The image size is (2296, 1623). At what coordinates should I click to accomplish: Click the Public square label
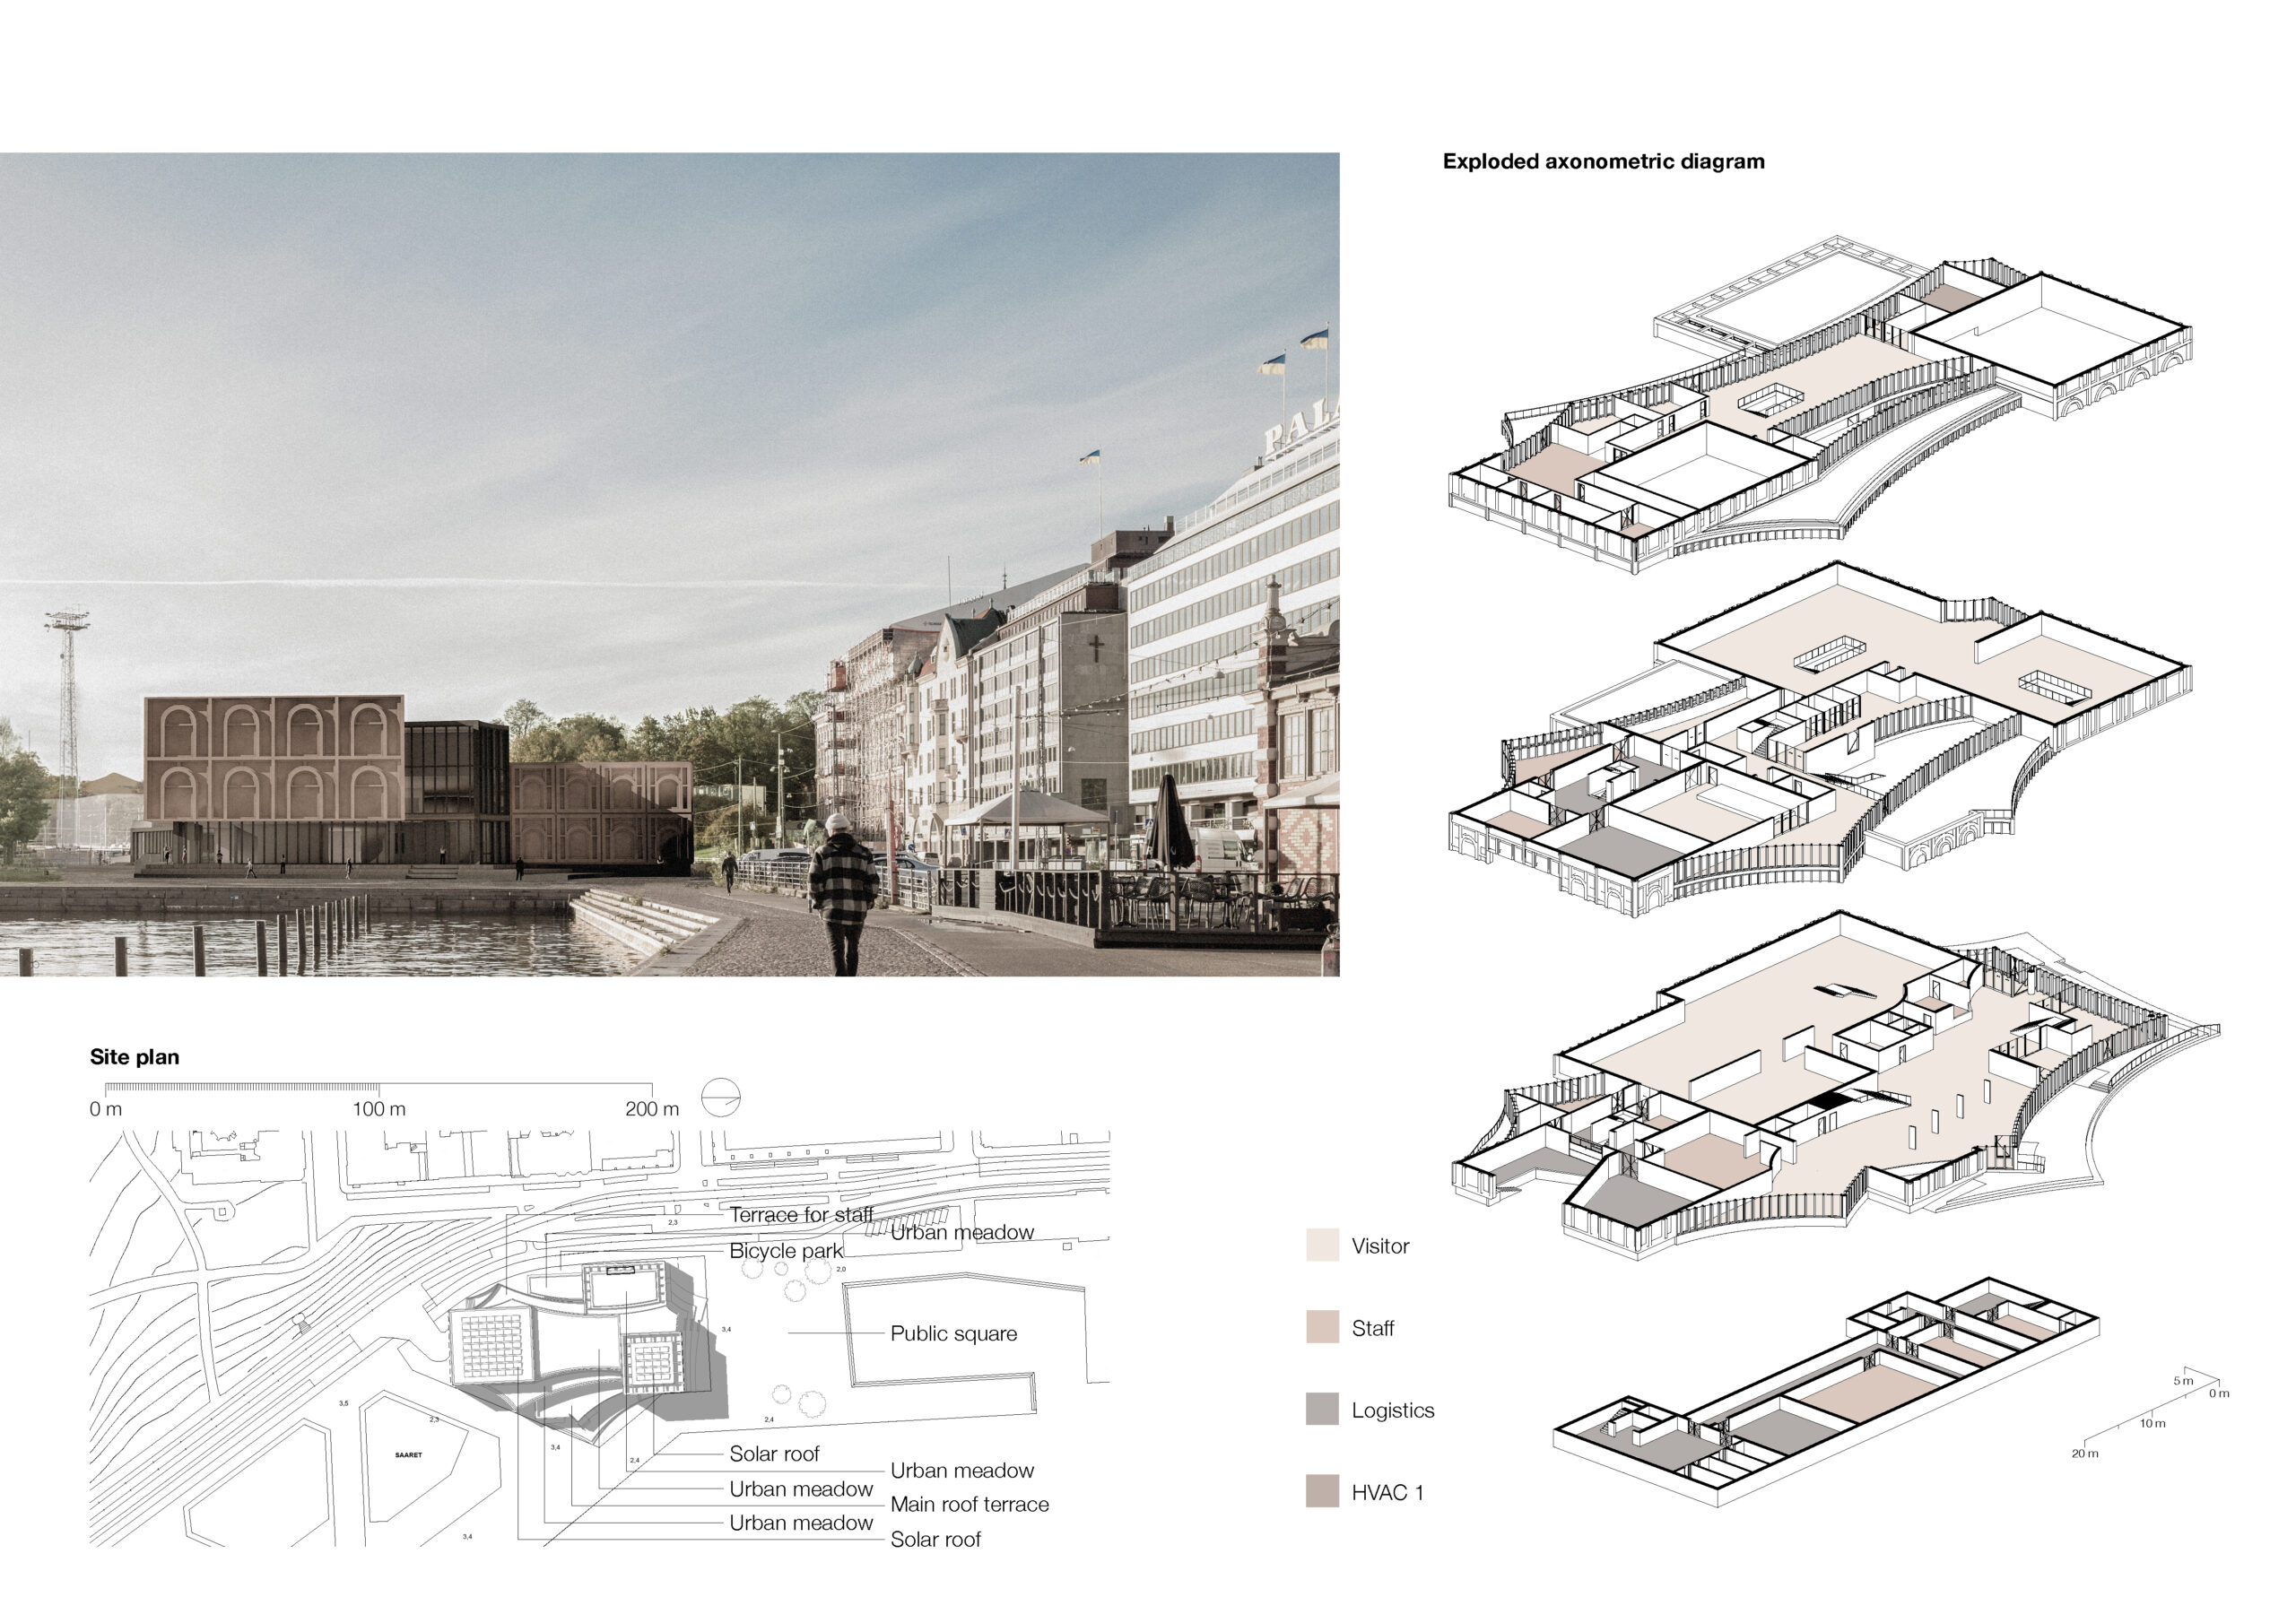coord(953,1333)
